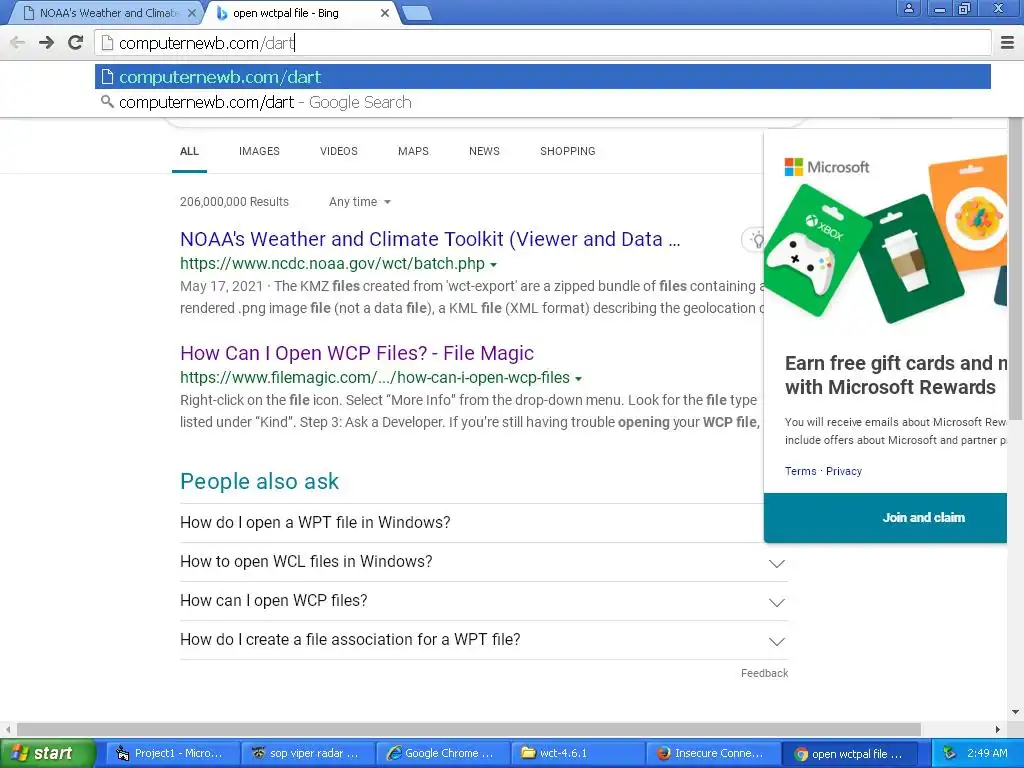The height and width of the screenshot is (768, 1024).
Task: Click the browser Forward arrow
Action: click(46, 43)
